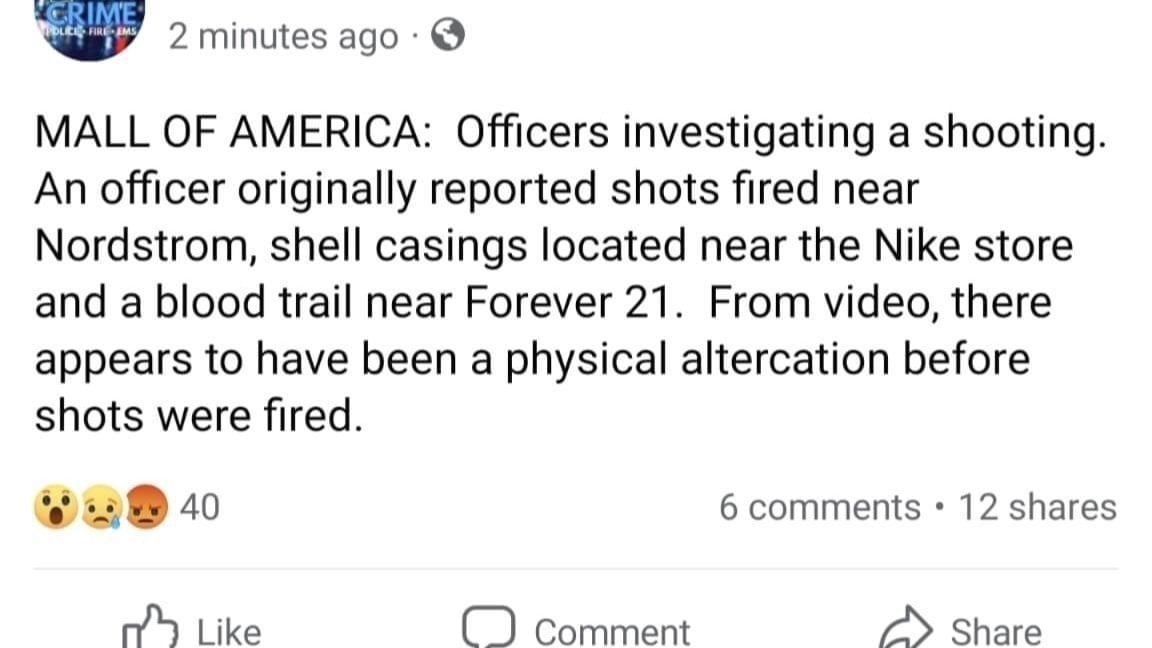Click the Like button

[x=194, y=630]
